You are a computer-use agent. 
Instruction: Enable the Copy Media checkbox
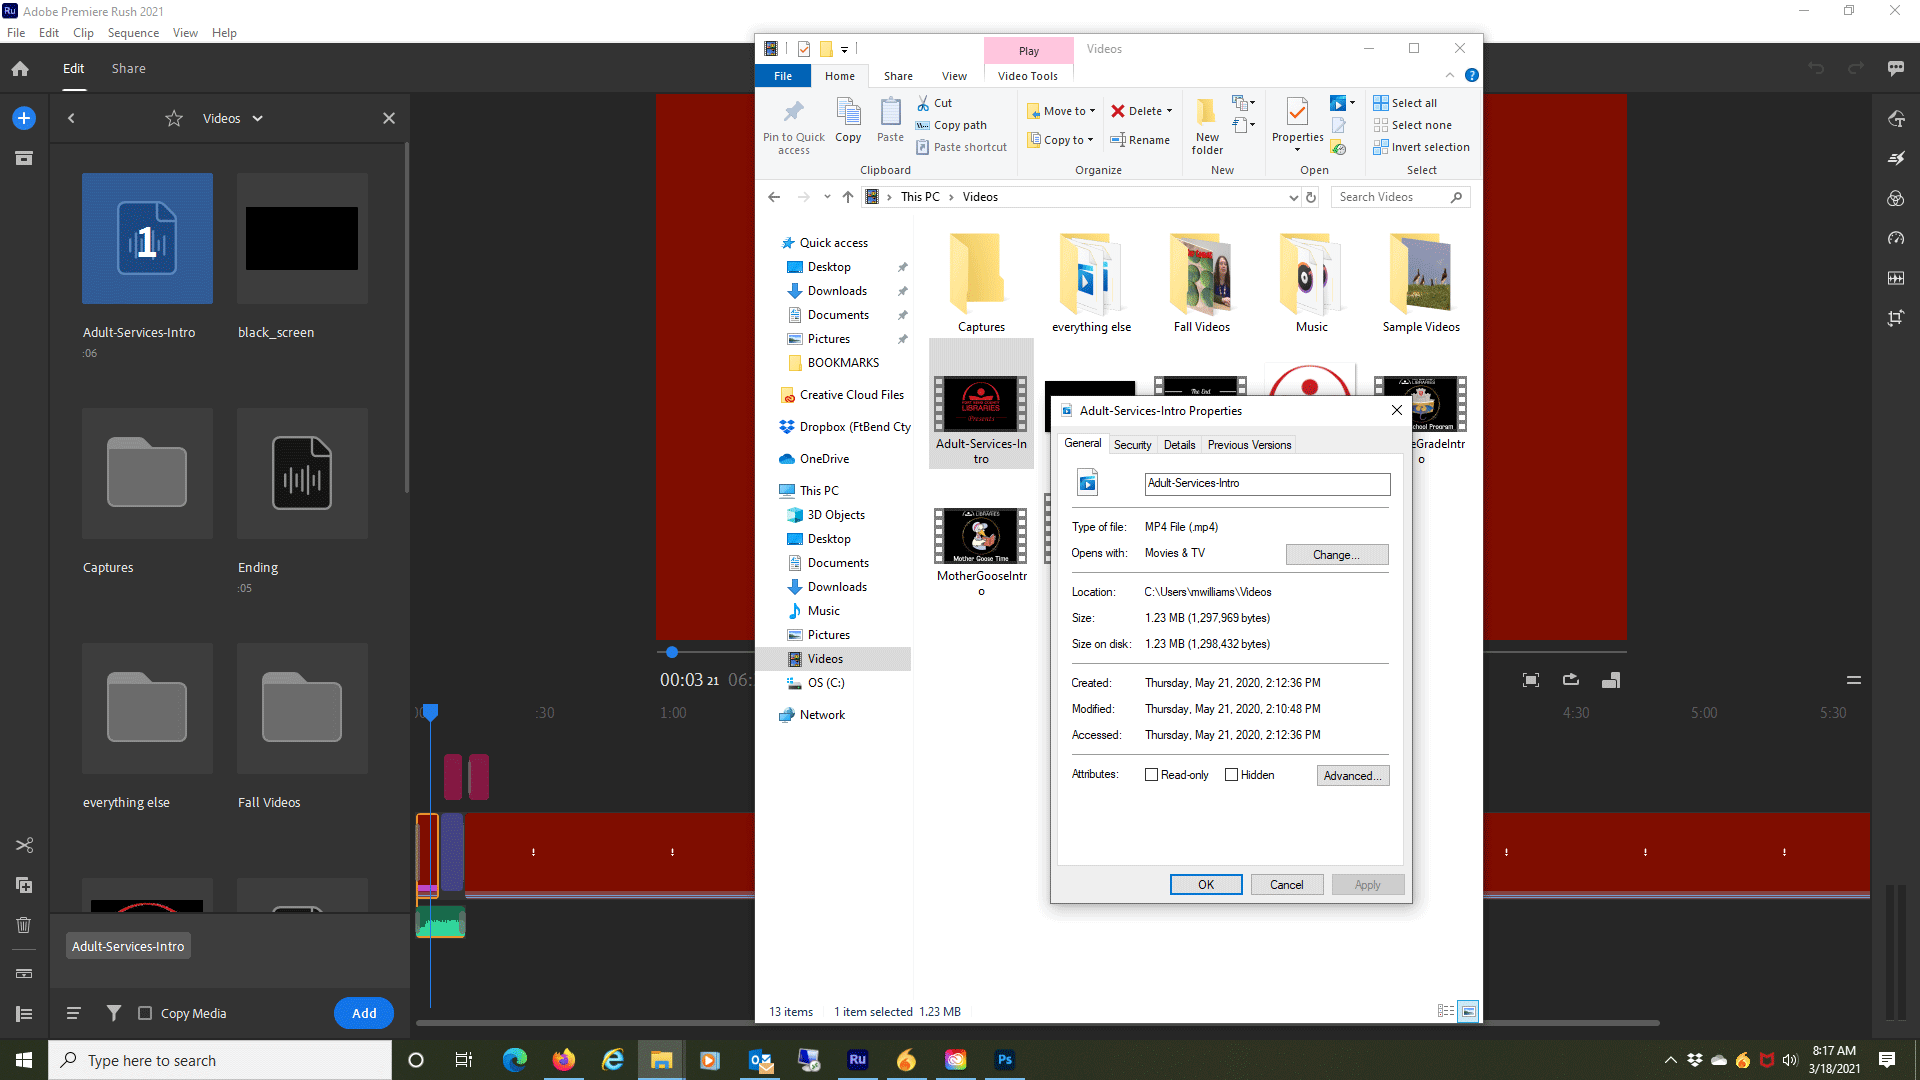pos(145,1013)
